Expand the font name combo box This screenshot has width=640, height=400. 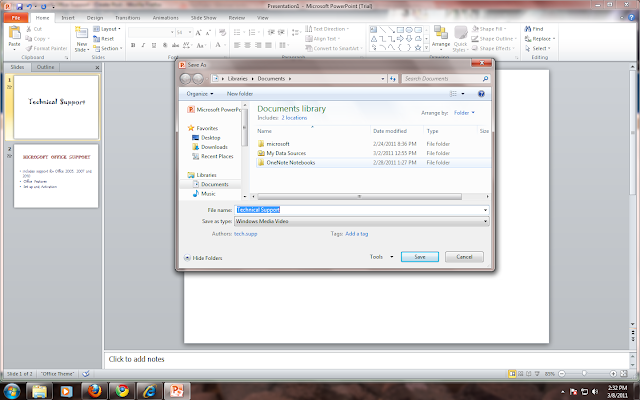click(x=172, y=32)
